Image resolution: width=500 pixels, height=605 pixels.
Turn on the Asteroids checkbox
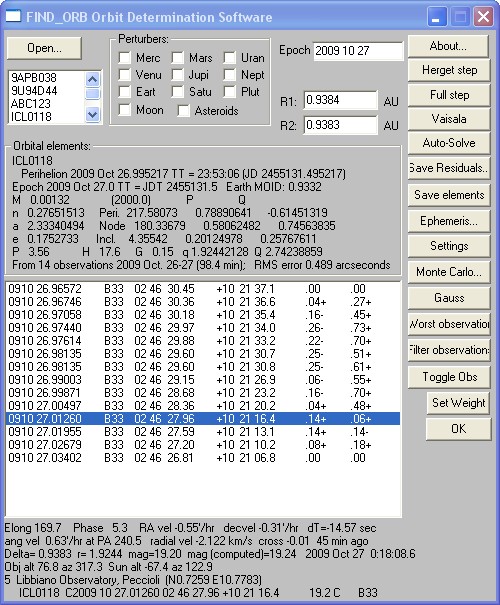coord(183,111)
